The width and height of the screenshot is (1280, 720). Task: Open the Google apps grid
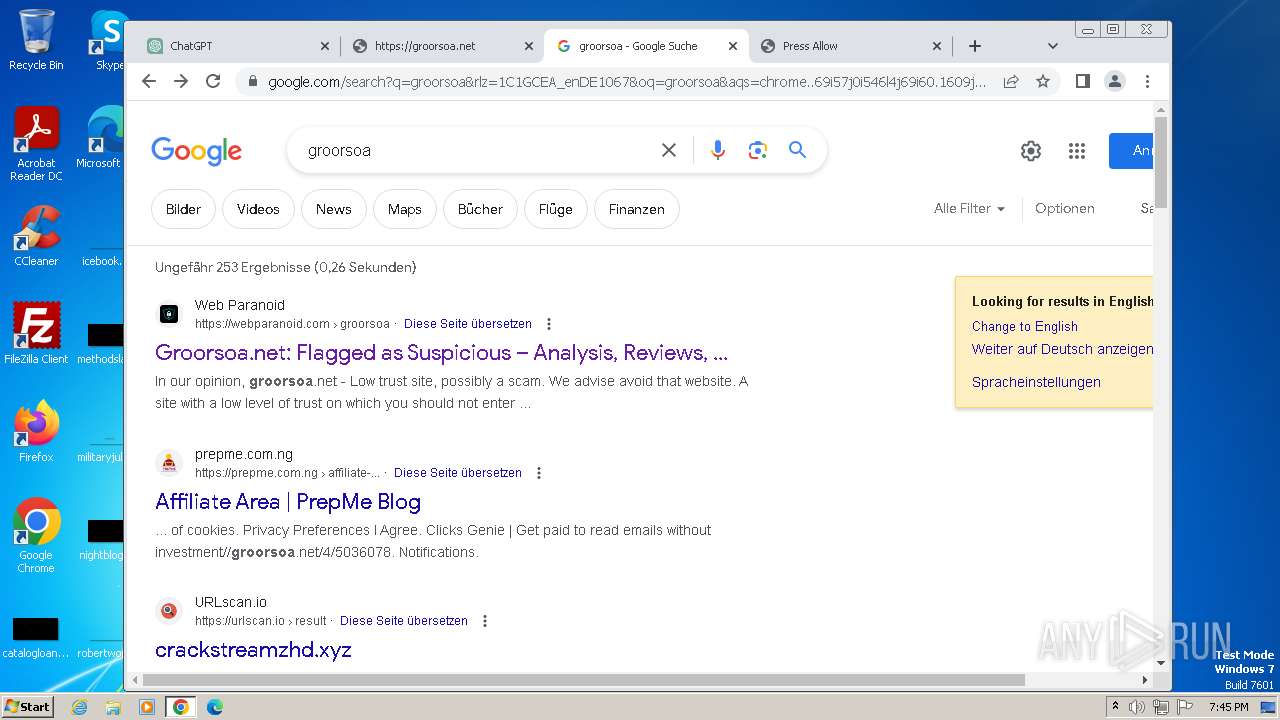pos(1077,151)
